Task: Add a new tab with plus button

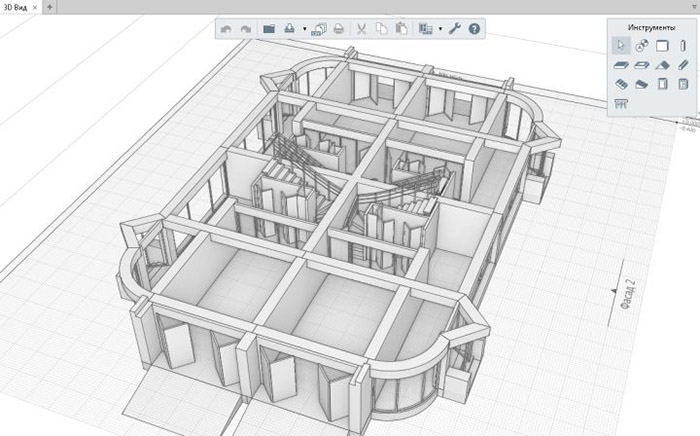Action: click(49, 6)
